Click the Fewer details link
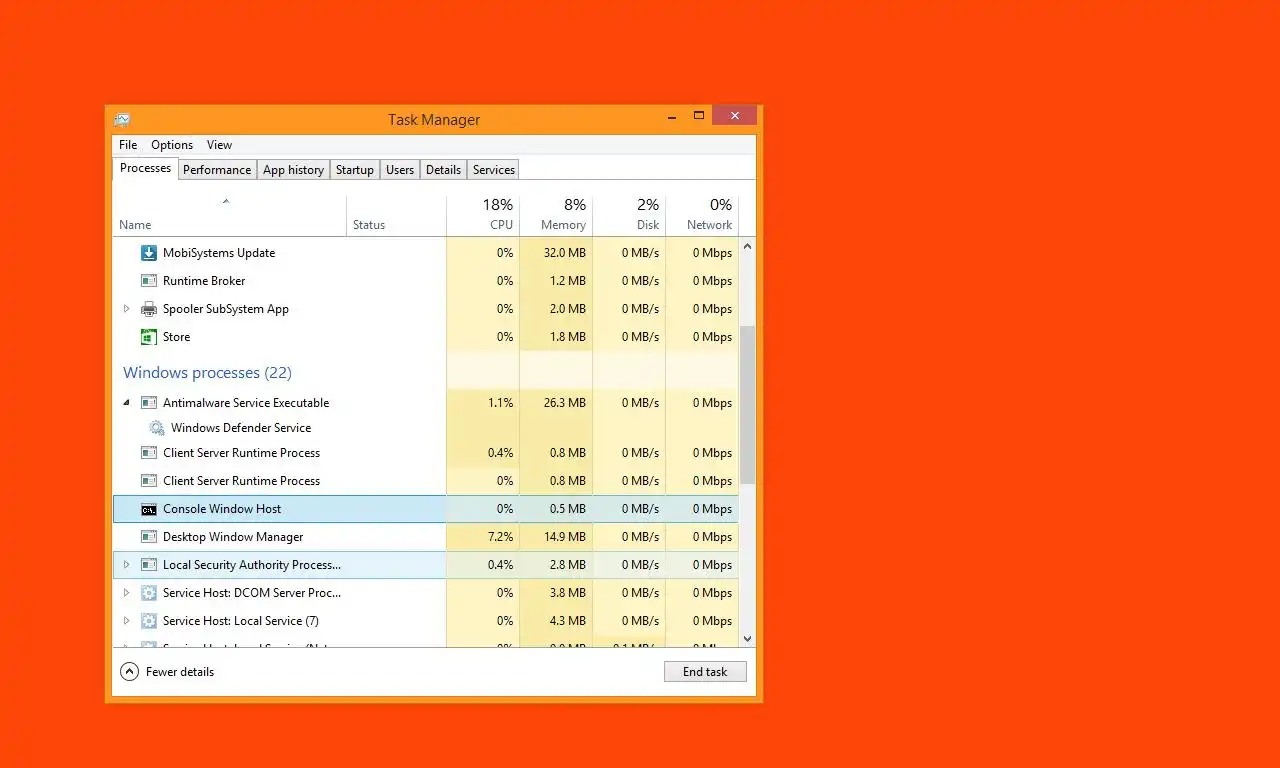This screenshot has height=768, width=1280. pos(180,672)
